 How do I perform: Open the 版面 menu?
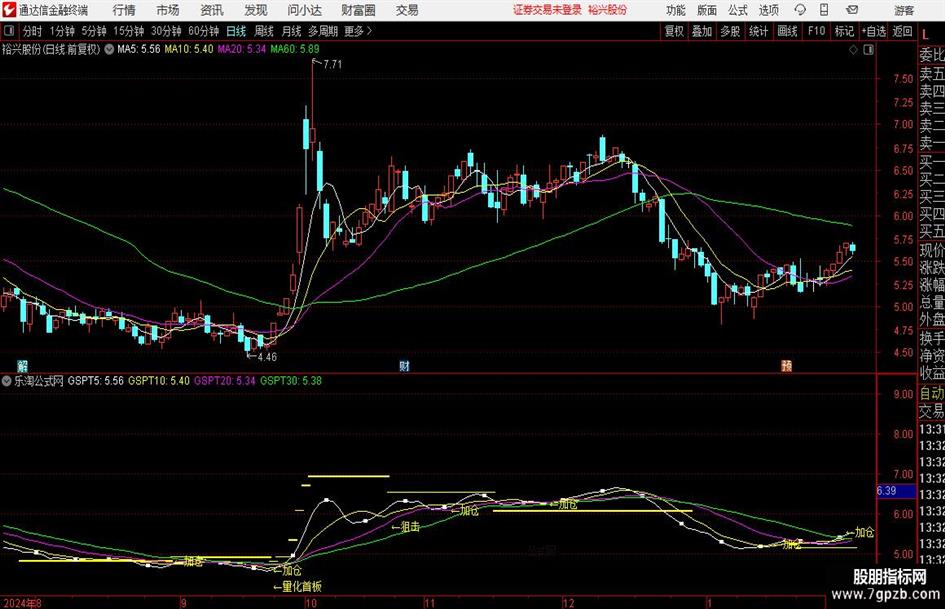(706, 10)
